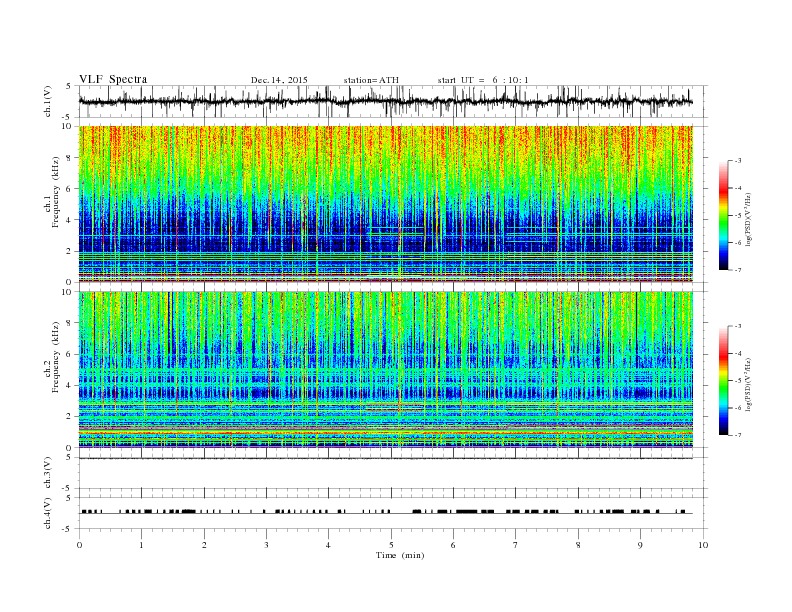Click the ch.1 voltage waveform trace

[385, 101]
